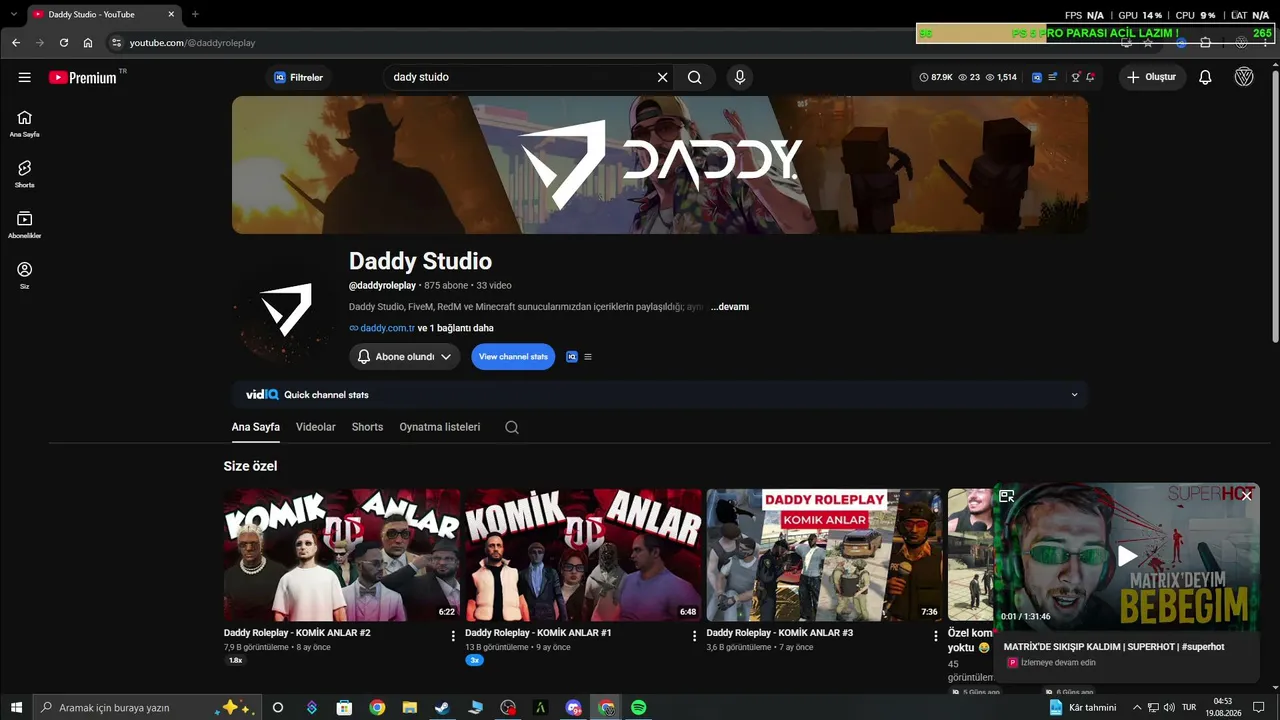Open the account avatar menu
The image size is (1280, 720).
(x=1244, y=77)
